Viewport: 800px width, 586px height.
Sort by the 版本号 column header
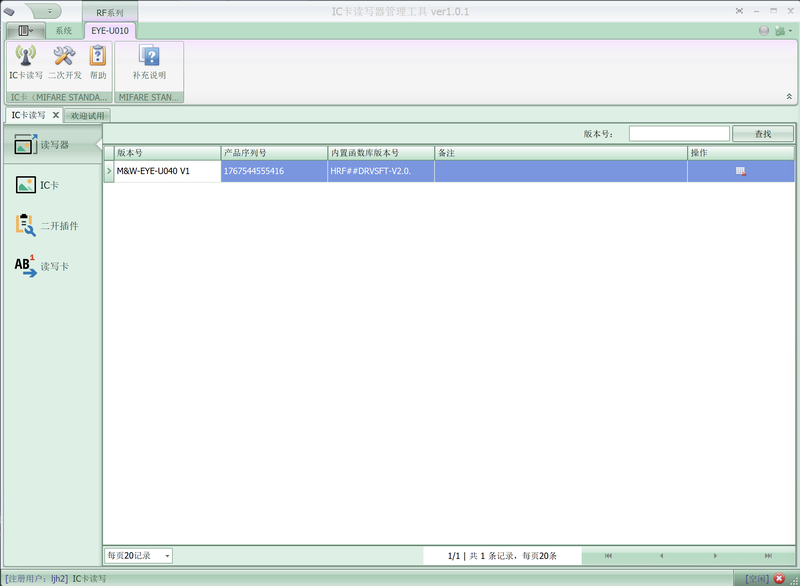[167, 153]
